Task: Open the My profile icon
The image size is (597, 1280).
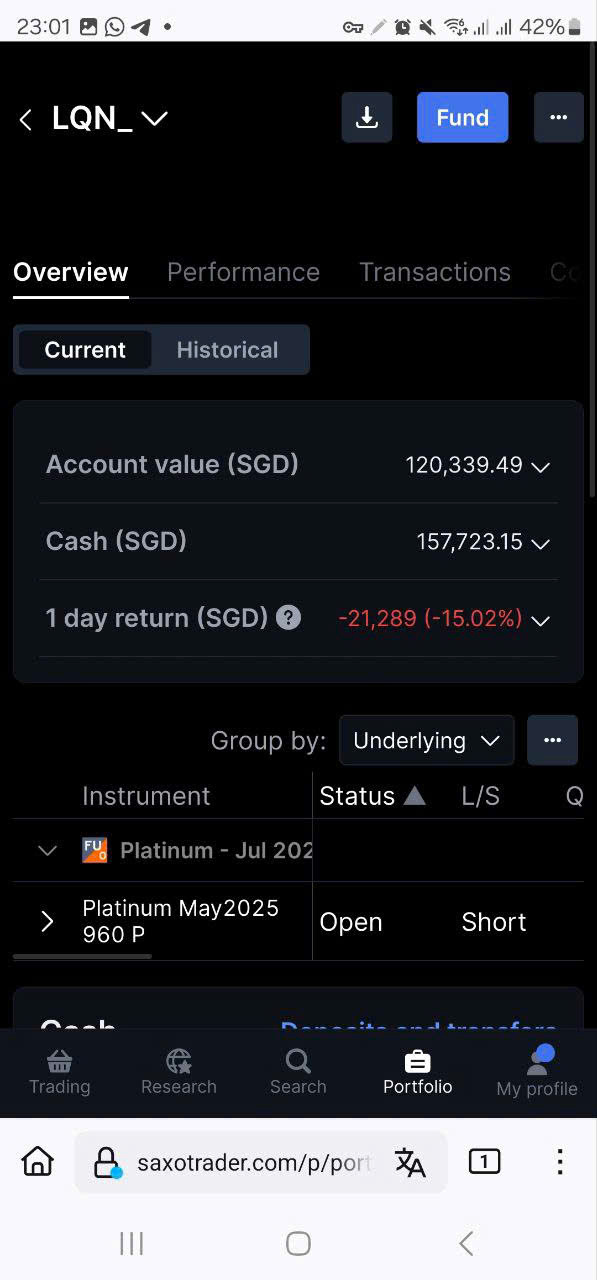Action: coord(537,1061)
